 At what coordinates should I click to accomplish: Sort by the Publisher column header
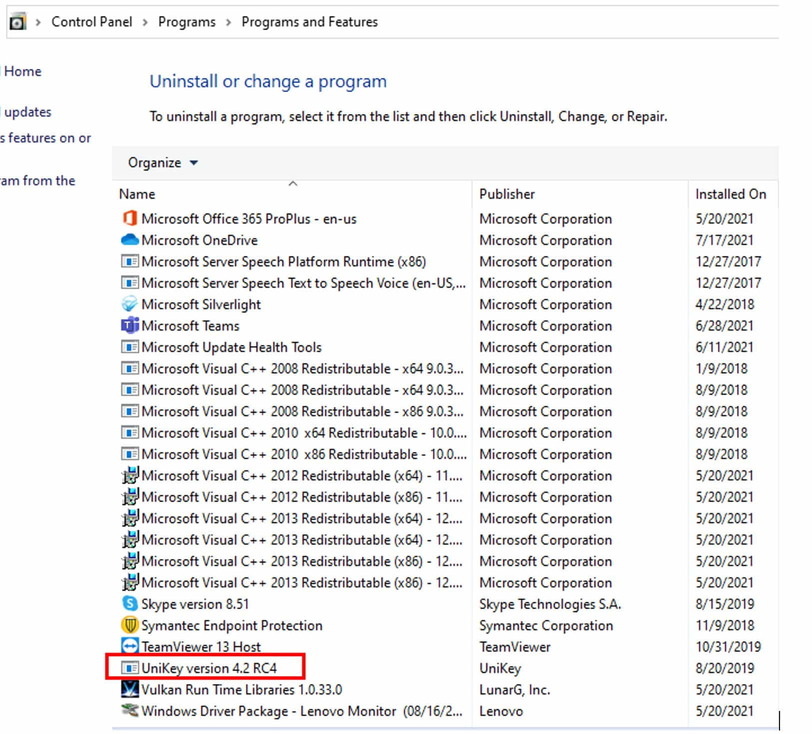point(507,194)
